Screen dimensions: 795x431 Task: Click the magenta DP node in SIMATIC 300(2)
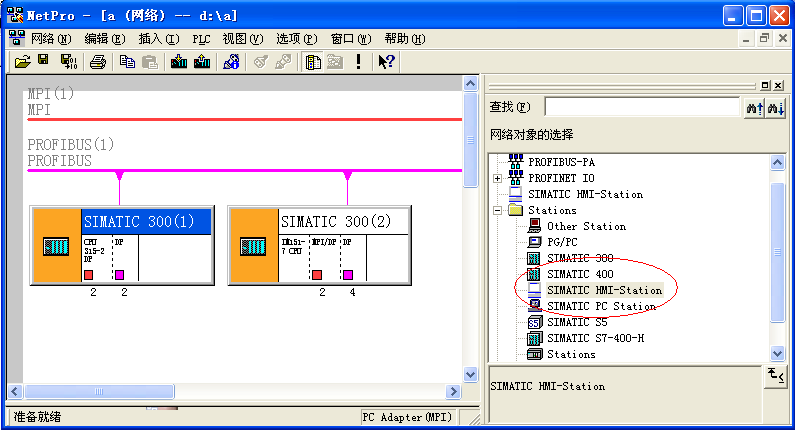point(348,275)
